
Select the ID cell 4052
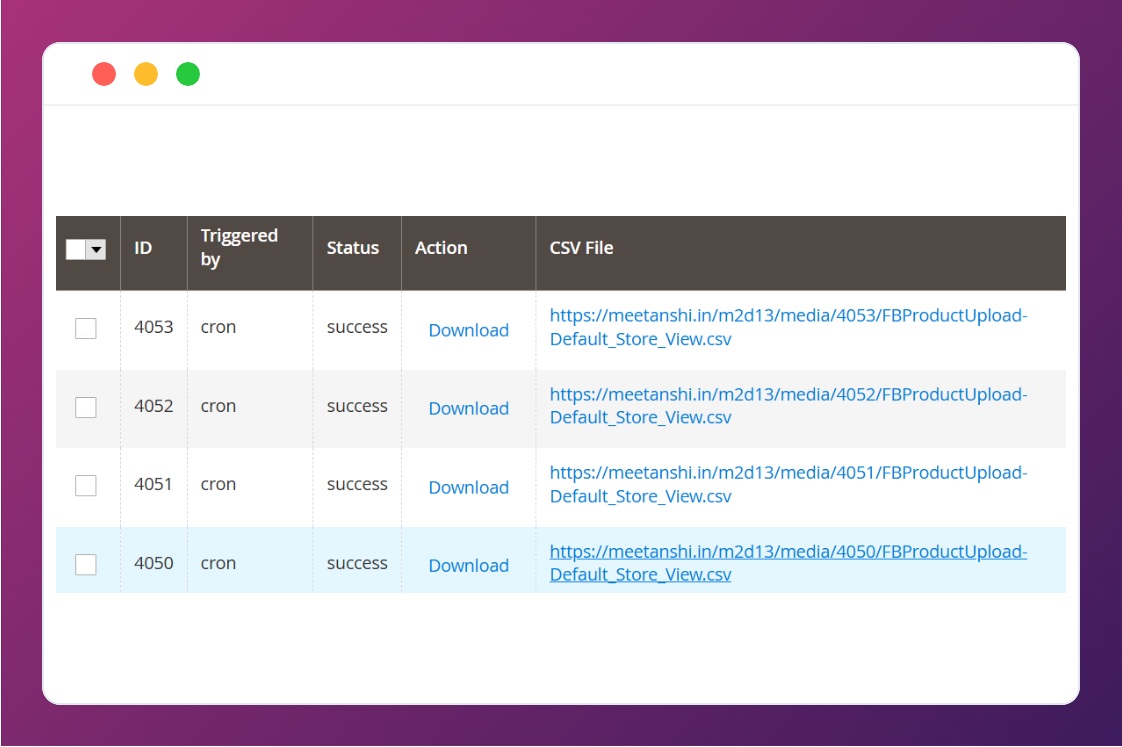[154, 406]
